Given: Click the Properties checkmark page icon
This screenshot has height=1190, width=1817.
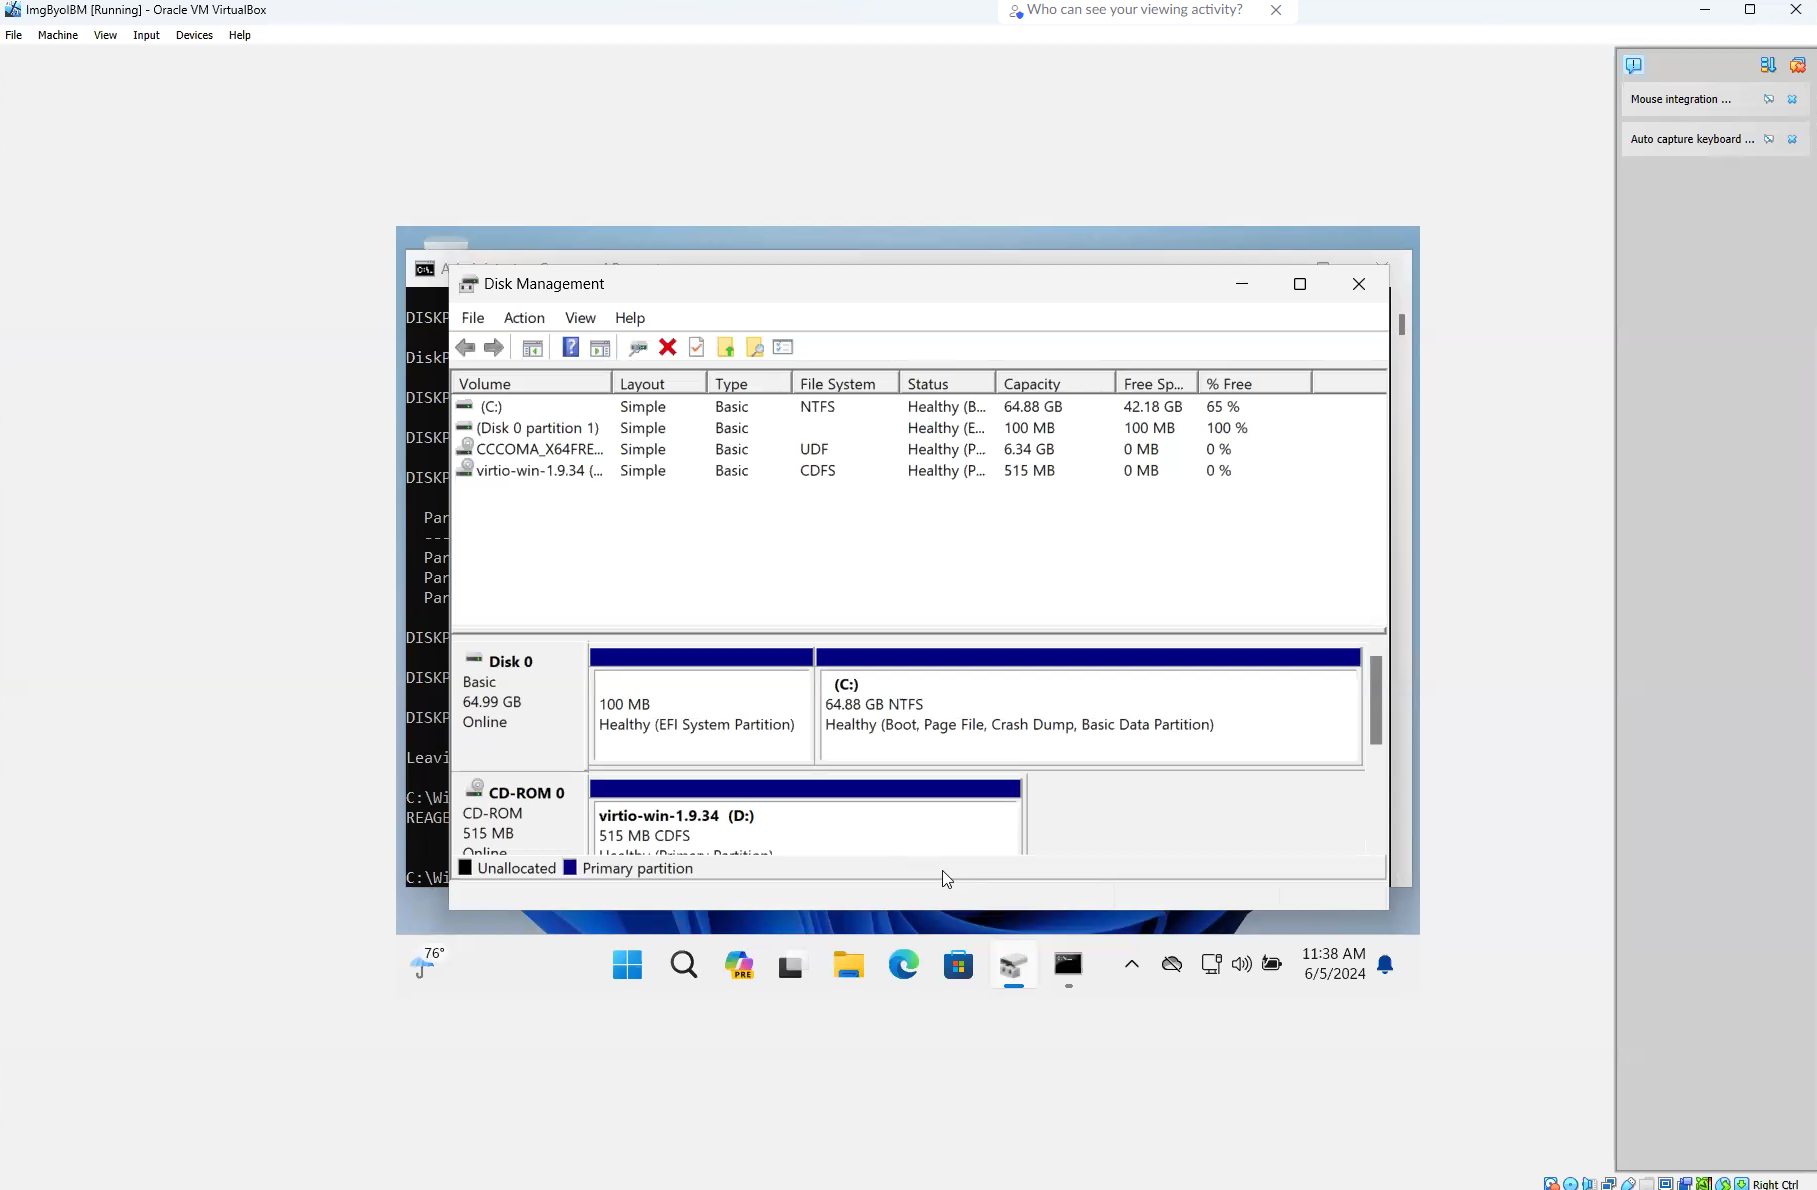Looking at the screenshot, I should [x=697, y=347].
